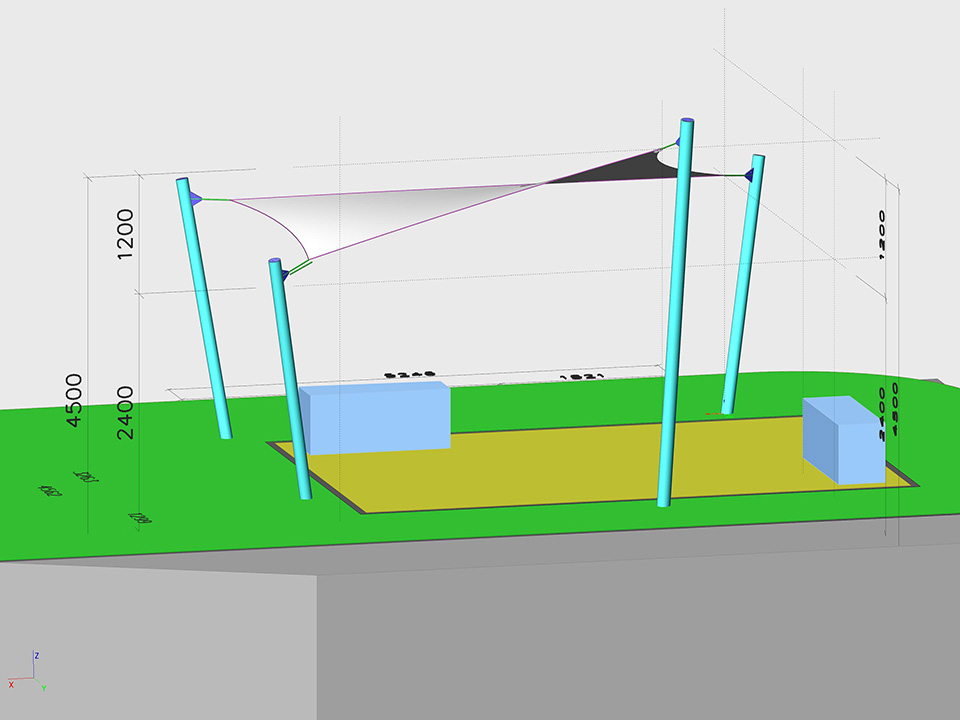
Task: Click the red X axis label
Action: click(11, 684)
